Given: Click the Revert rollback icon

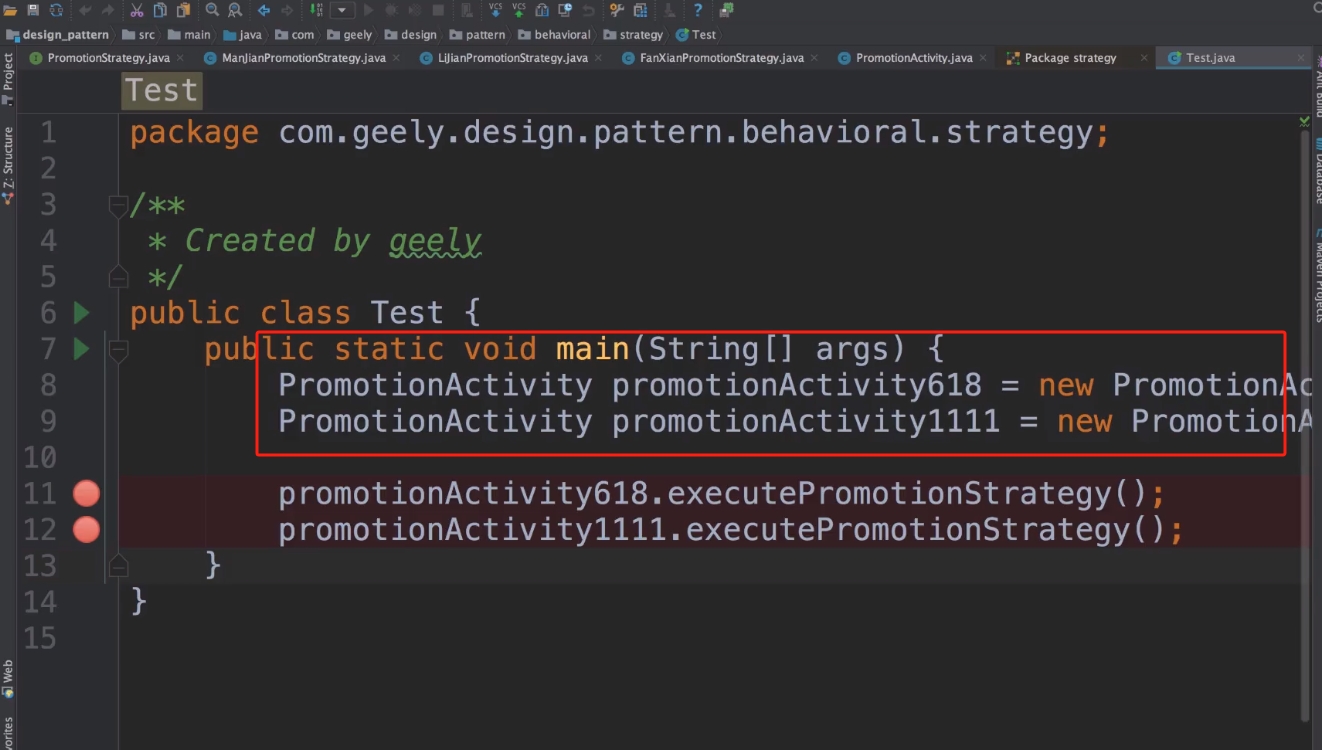Looking at the screenshot, I should click(588, 10).
